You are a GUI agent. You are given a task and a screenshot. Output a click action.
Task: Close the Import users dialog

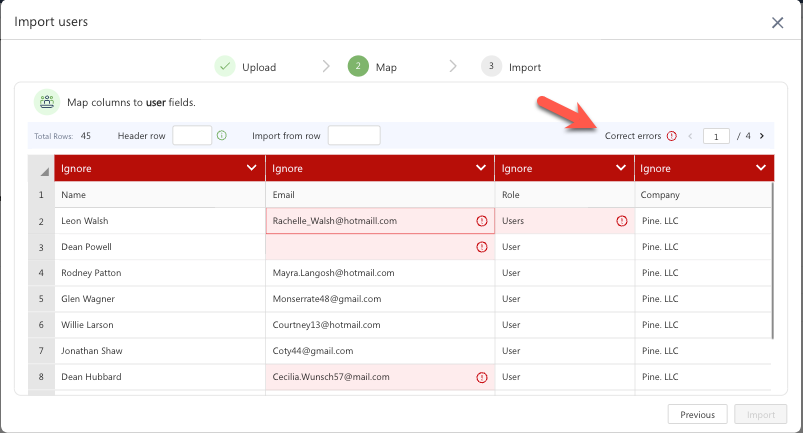click(x=777, y=22)
